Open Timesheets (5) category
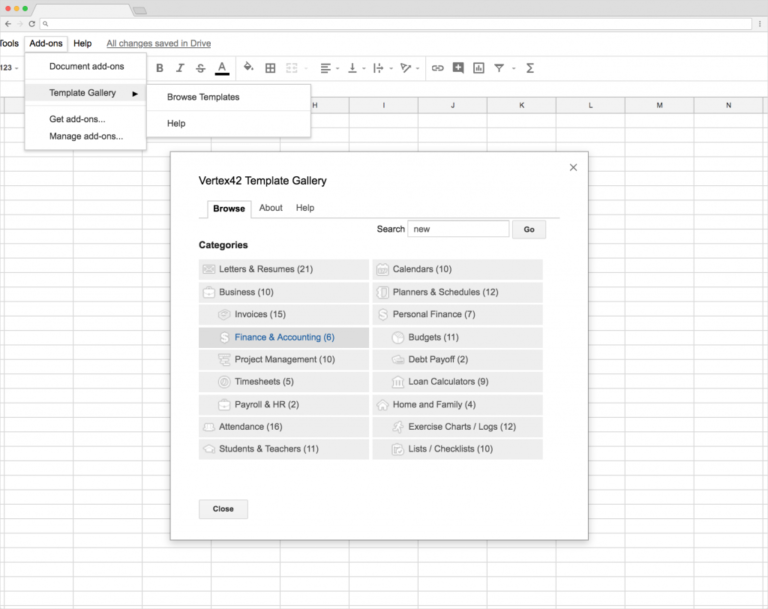 click(x=284, y=382)
